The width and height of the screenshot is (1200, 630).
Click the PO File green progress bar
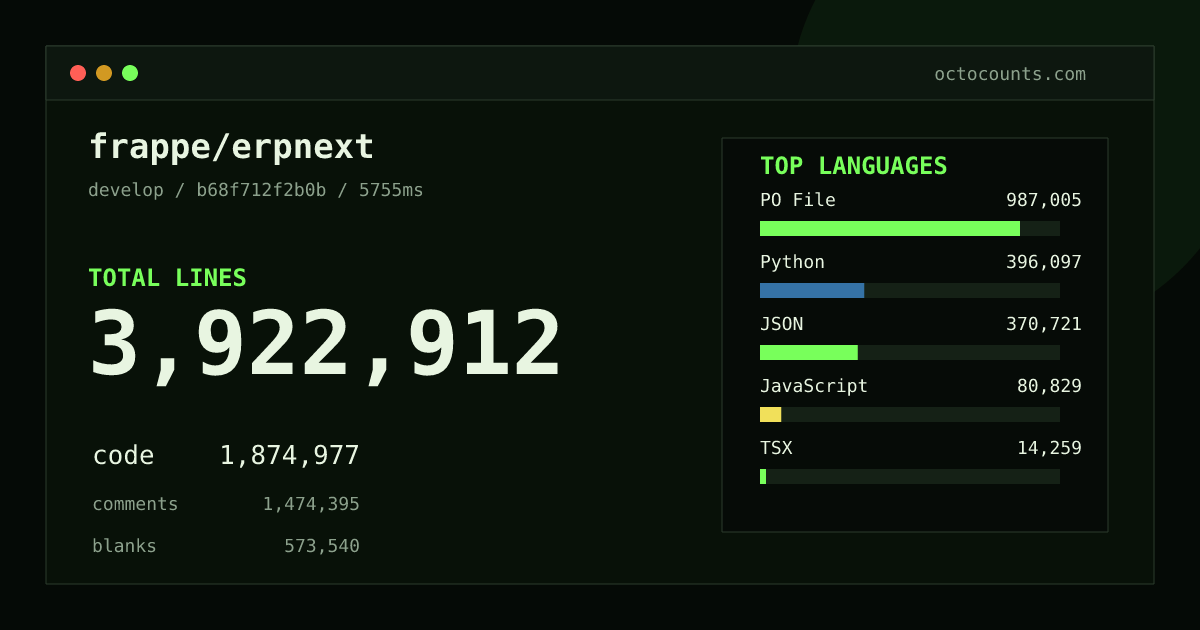(x=890, y=228)
